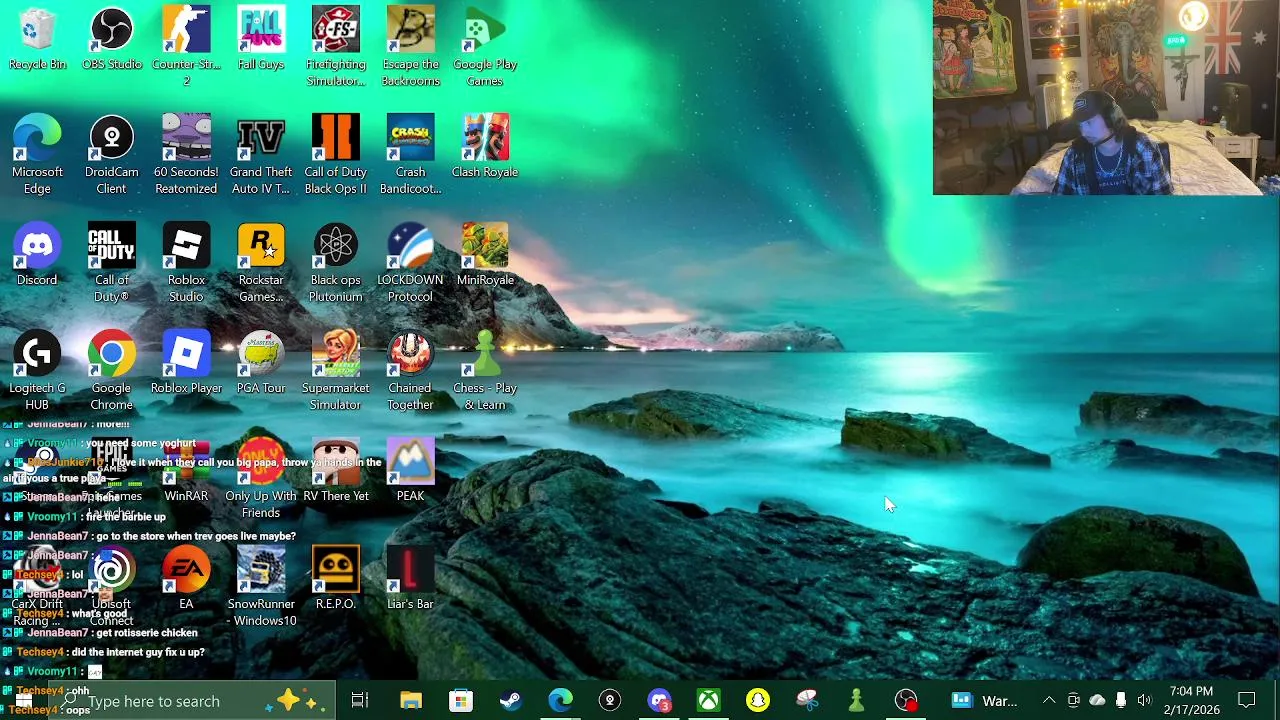Open the clock showing 7:04 PM
Viewport: 1280px width, 720px height.
tap(1191, 701)
